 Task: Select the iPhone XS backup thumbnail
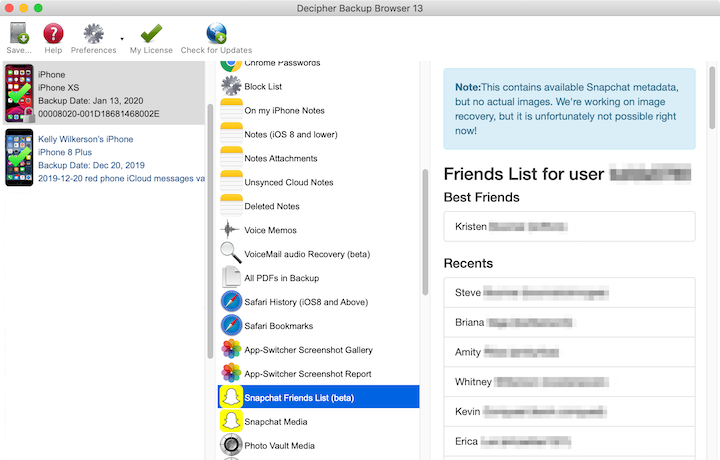click(x=19, y=93)
